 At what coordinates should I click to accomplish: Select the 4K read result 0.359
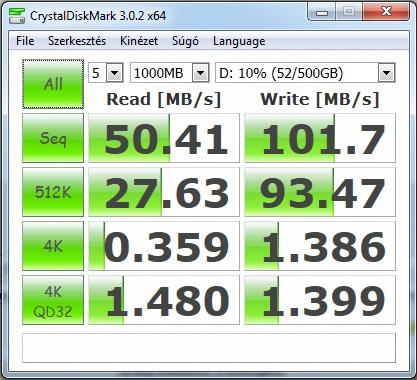coord(164,246)
